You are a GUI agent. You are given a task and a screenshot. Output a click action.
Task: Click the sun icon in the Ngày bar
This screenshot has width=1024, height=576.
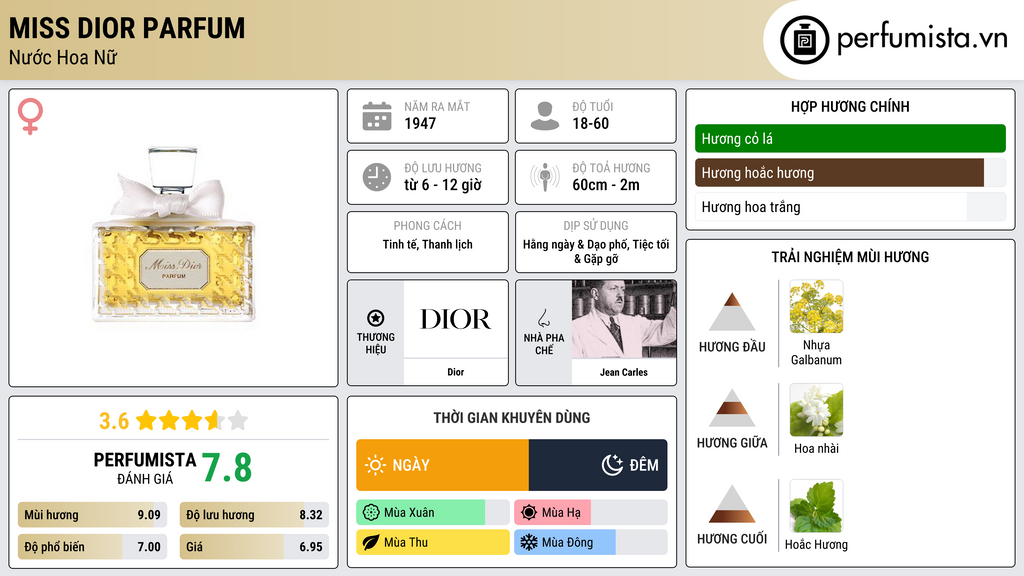click(x=375, y=465)
